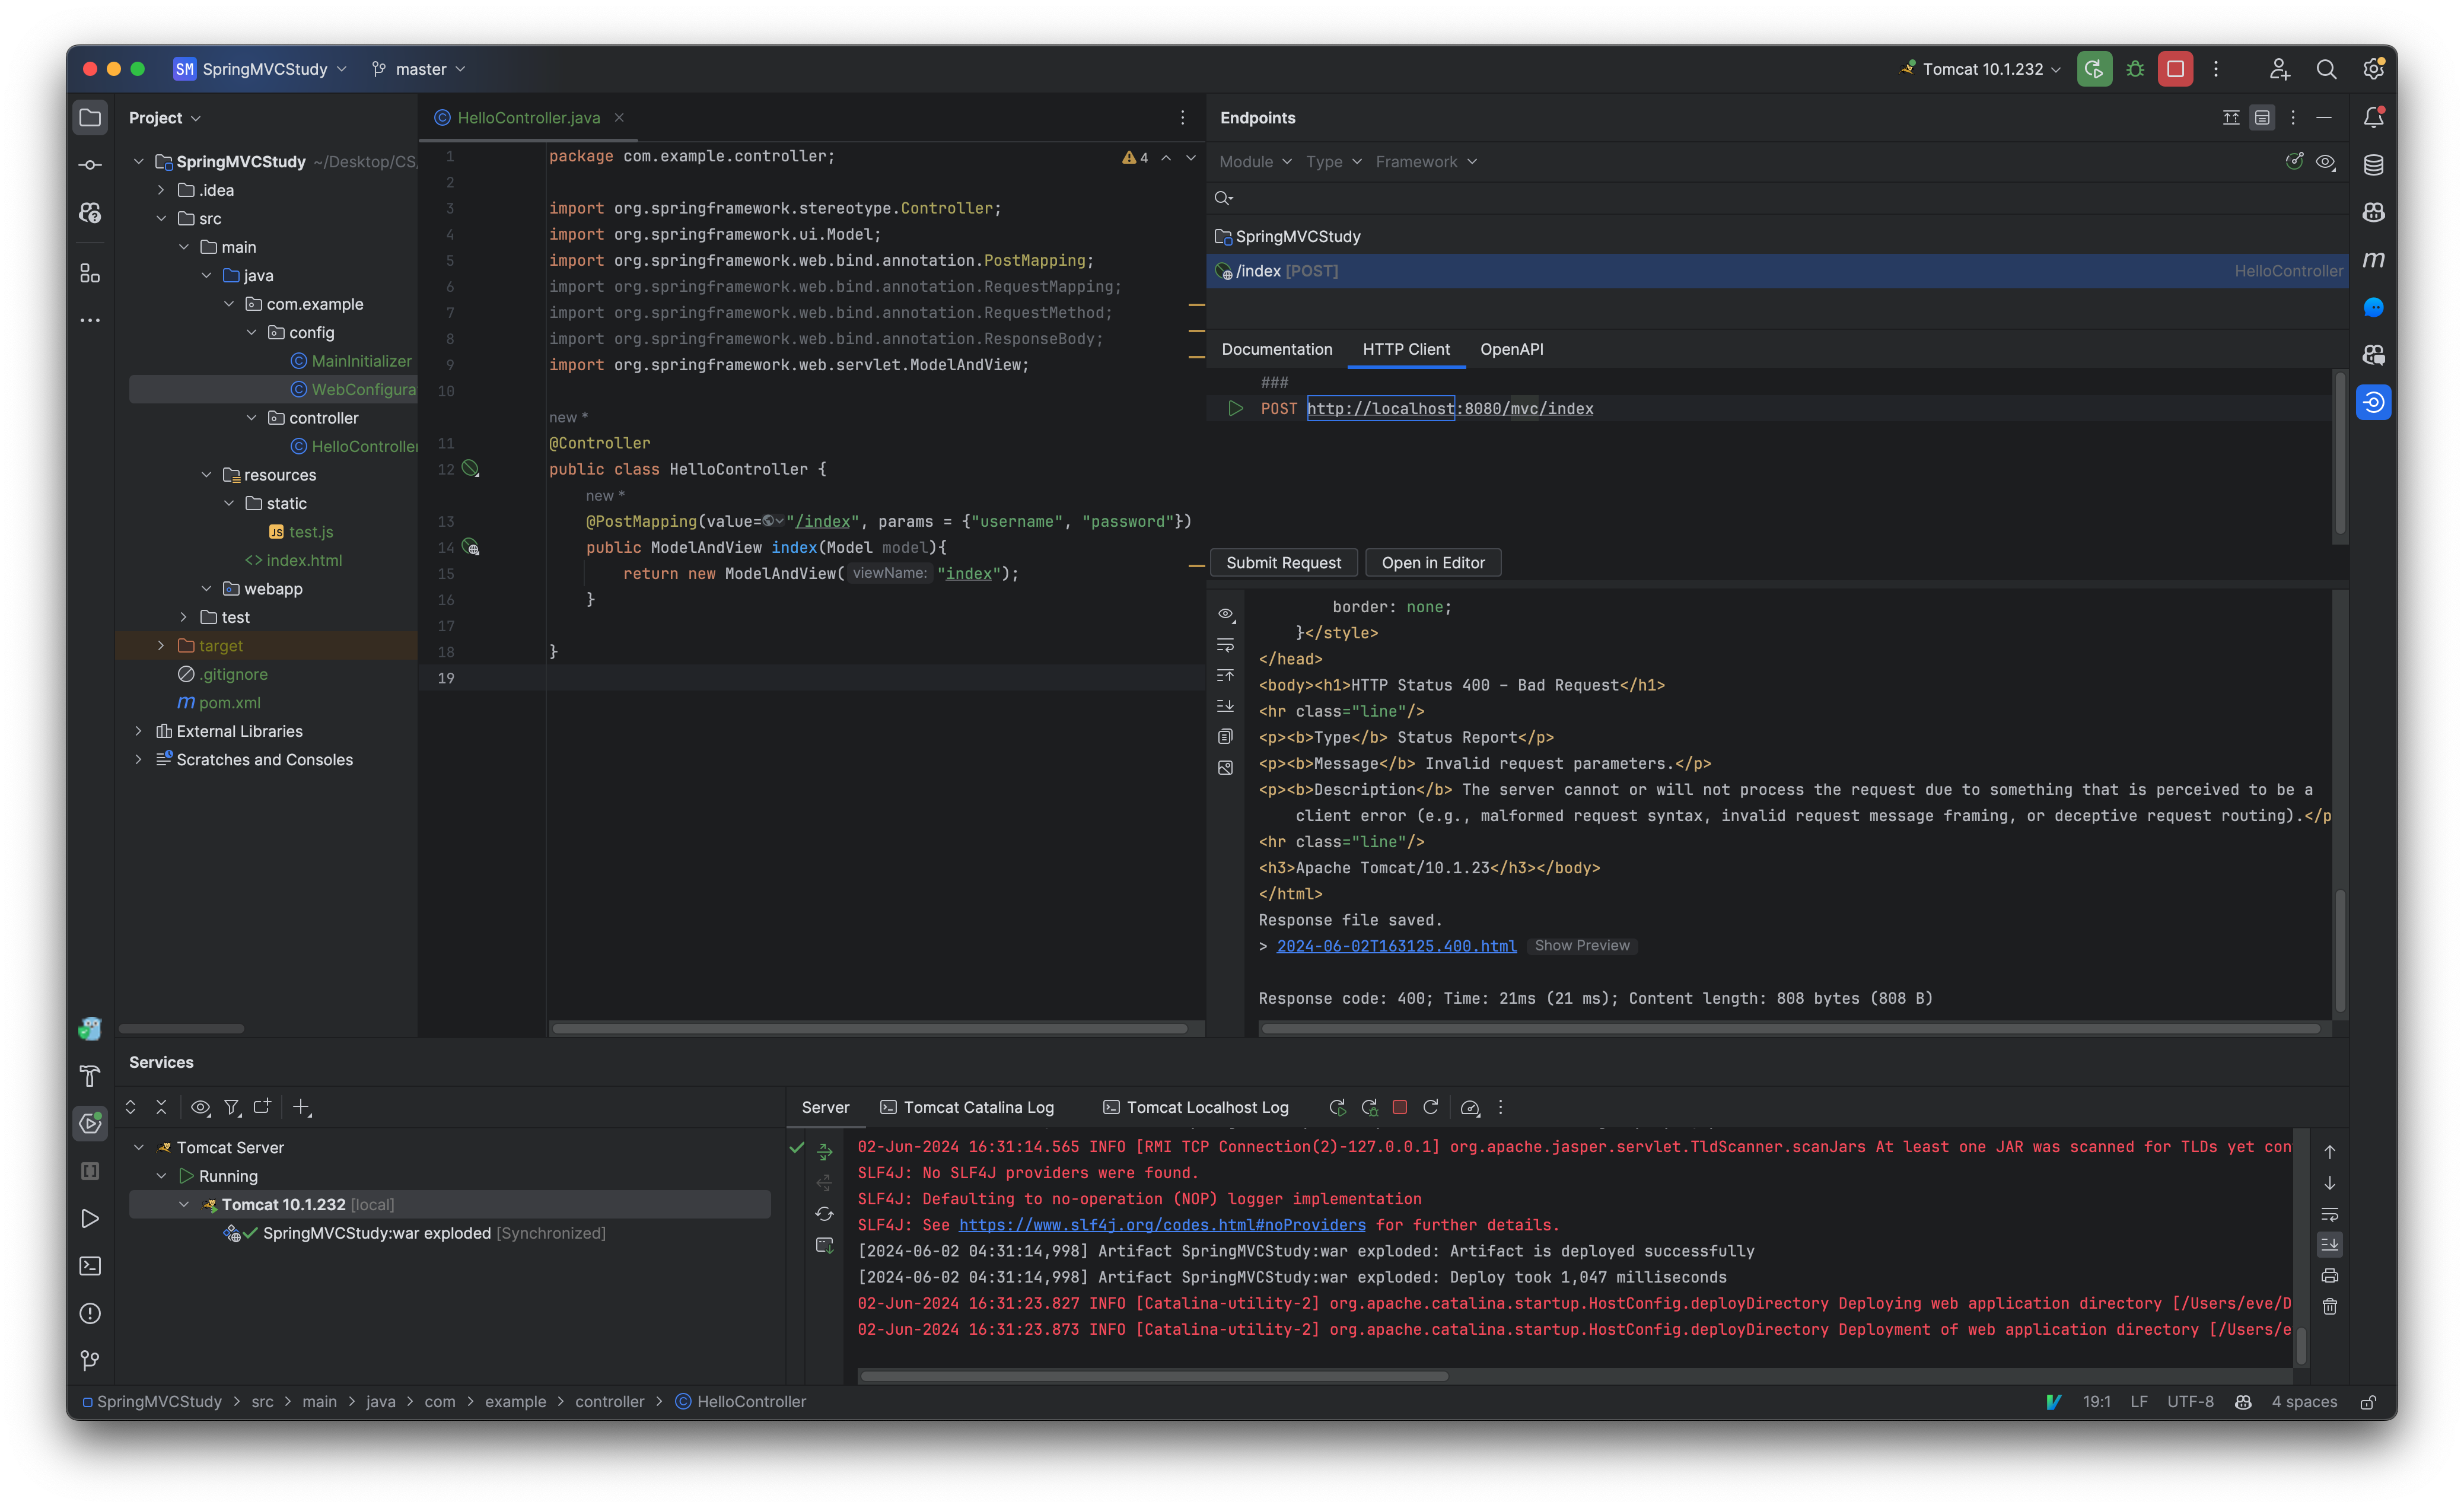Open view options eye in Services toolbar
Image resolution: width=2464 pixels, height=1508 pixels.
tap(200, 1107)
